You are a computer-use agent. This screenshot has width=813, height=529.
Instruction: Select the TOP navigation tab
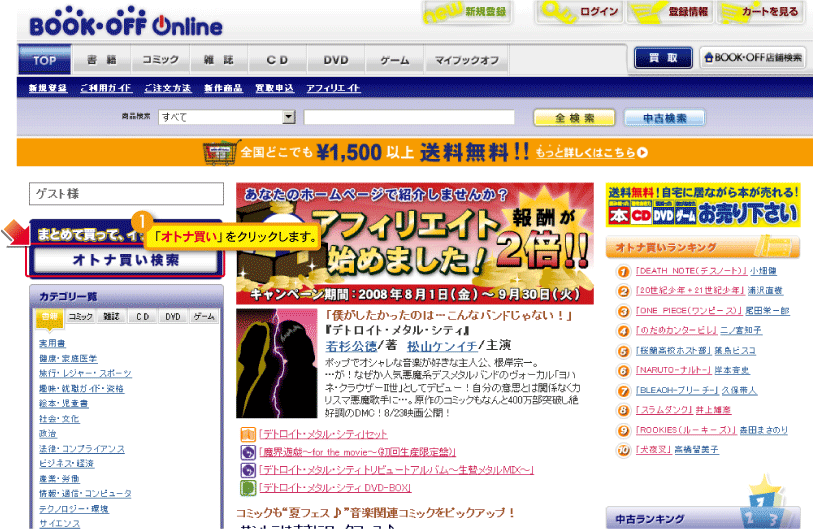point(45,60)
